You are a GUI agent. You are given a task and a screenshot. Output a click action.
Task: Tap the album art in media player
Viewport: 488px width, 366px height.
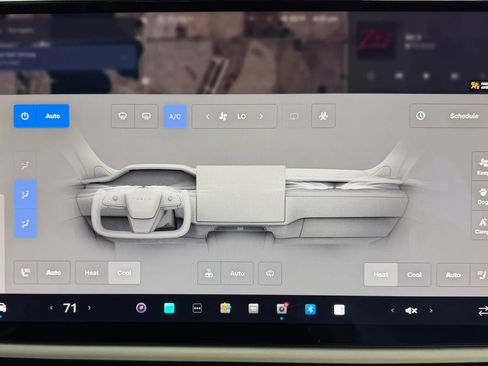tap(376, 40)
